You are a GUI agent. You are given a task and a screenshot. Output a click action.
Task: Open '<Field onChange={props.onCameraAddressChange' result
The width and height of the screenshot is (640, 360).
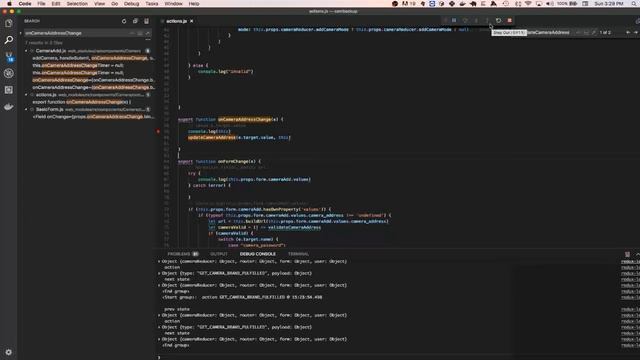(93, 117)
